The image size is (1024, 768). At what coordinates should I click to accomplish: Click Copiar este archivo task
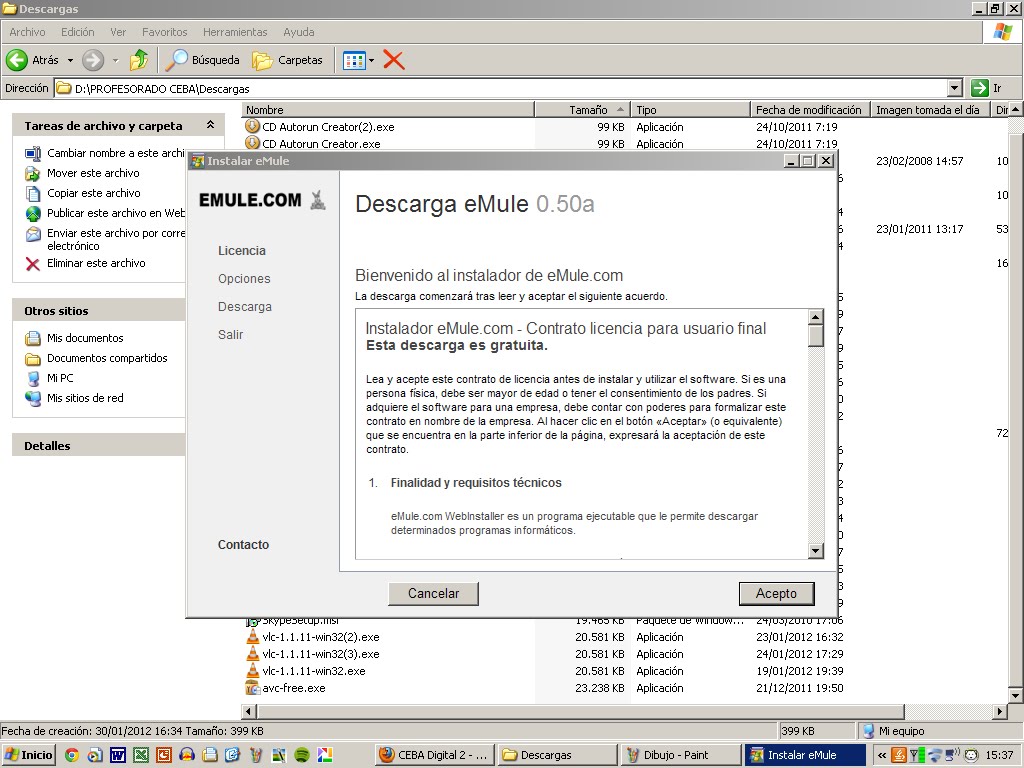pyautogui.click(x=83, y=193)
